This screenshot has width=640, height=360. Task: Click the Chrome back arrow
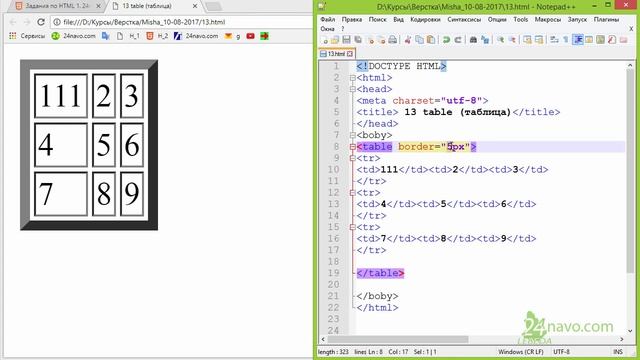[x=13, y=22]
